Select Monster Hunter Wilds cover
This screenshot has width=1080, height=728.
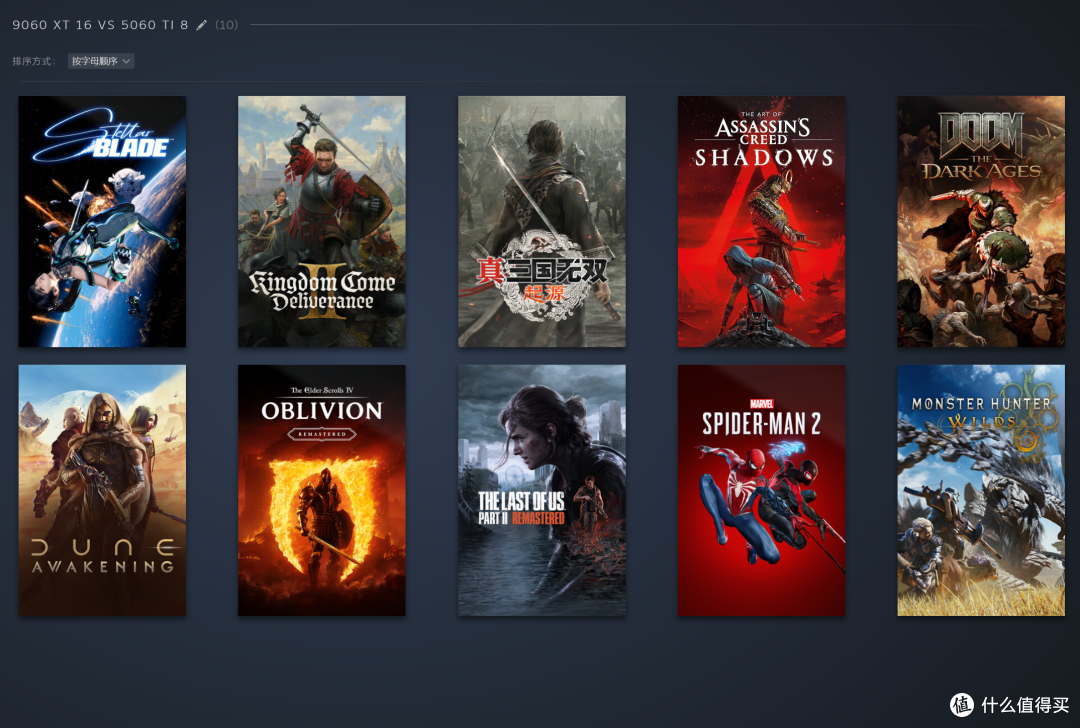point(981,490)
